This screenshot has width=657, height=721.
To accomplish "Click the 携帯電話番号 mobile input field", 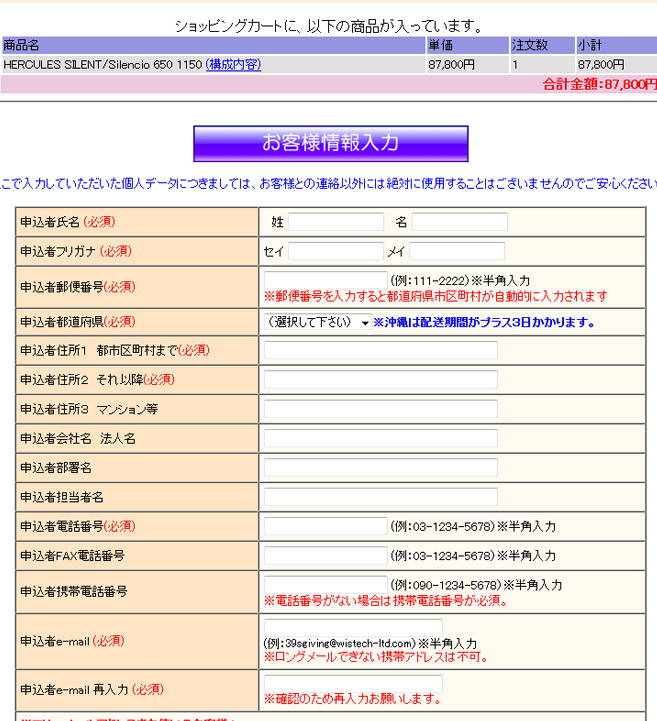I will click(x=326, y=584).
